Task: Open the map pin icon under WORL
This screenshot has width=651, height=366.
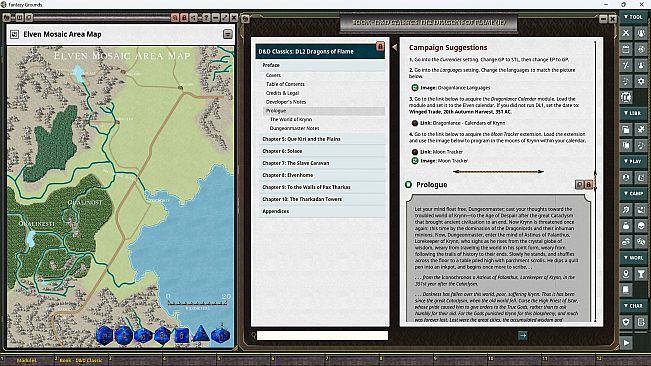Action: [x=626, y=274]
